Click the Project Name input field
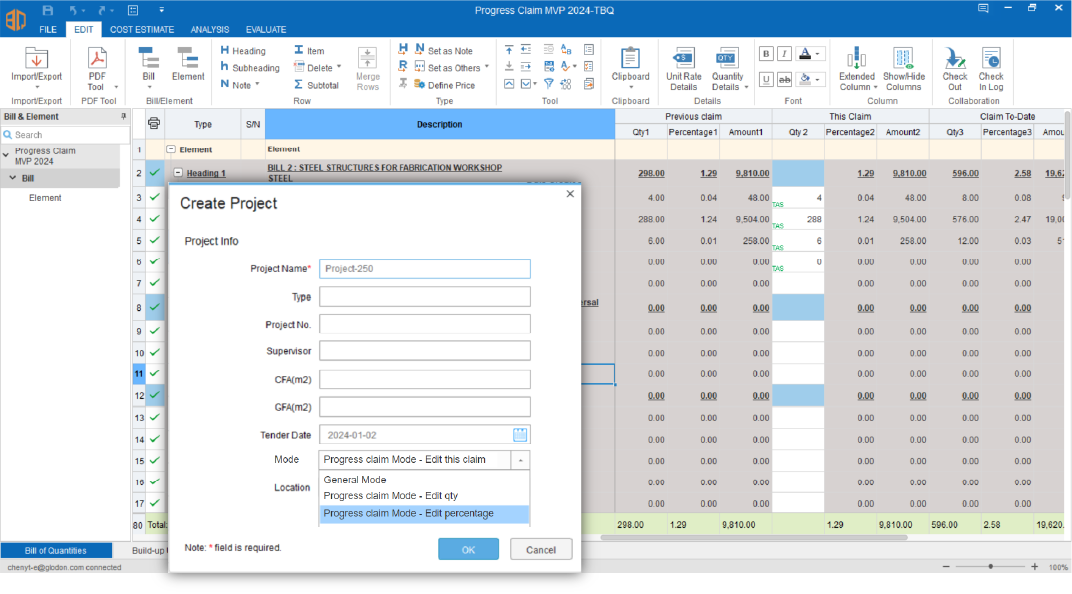The width and height of the screenshot is (1072, 594). [x=424, y=268]
